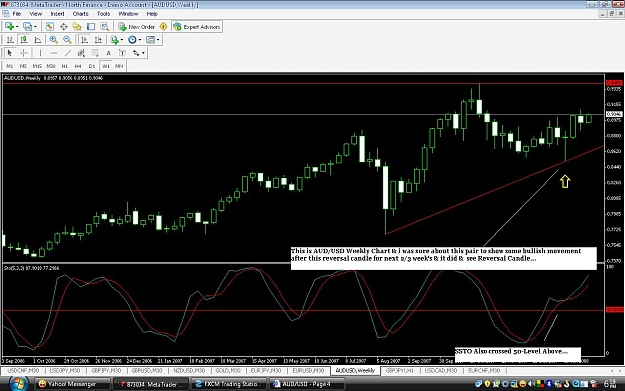625x391 pixels.
Task: Open the Indicators dropdown arrow
Action: coord(122,39)
